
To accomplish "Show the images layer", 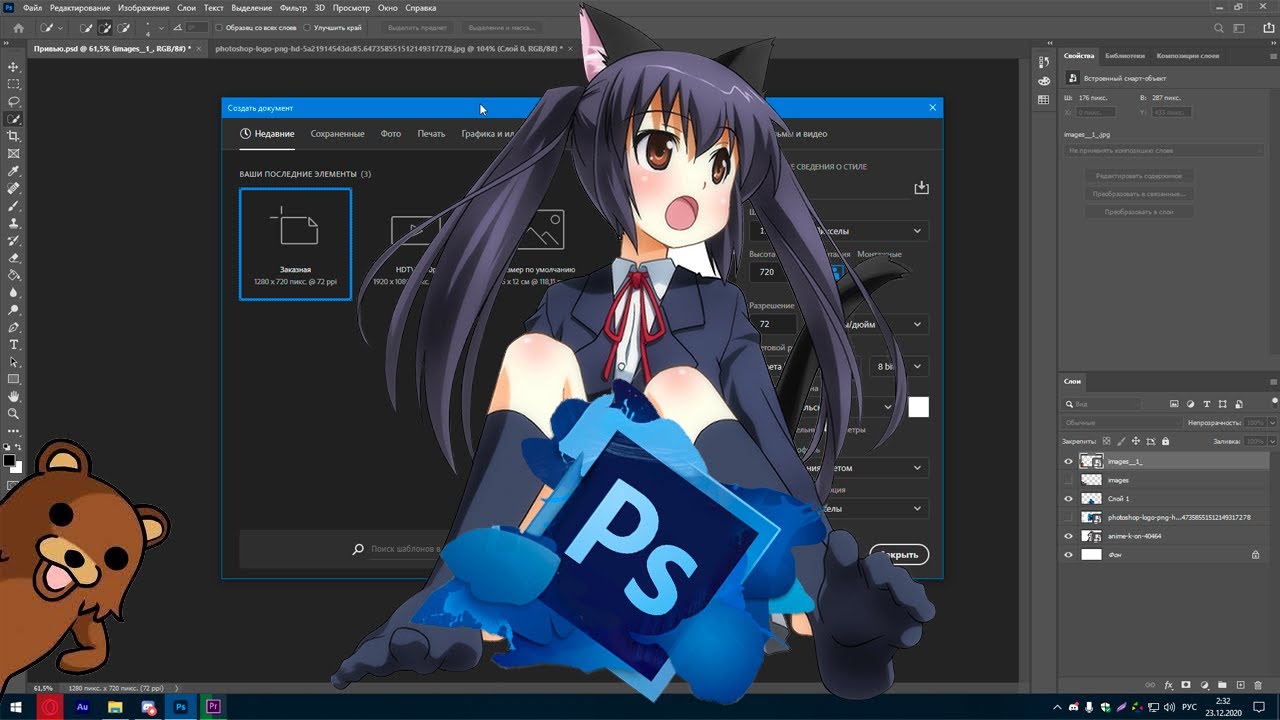I will pos(1068,480).
